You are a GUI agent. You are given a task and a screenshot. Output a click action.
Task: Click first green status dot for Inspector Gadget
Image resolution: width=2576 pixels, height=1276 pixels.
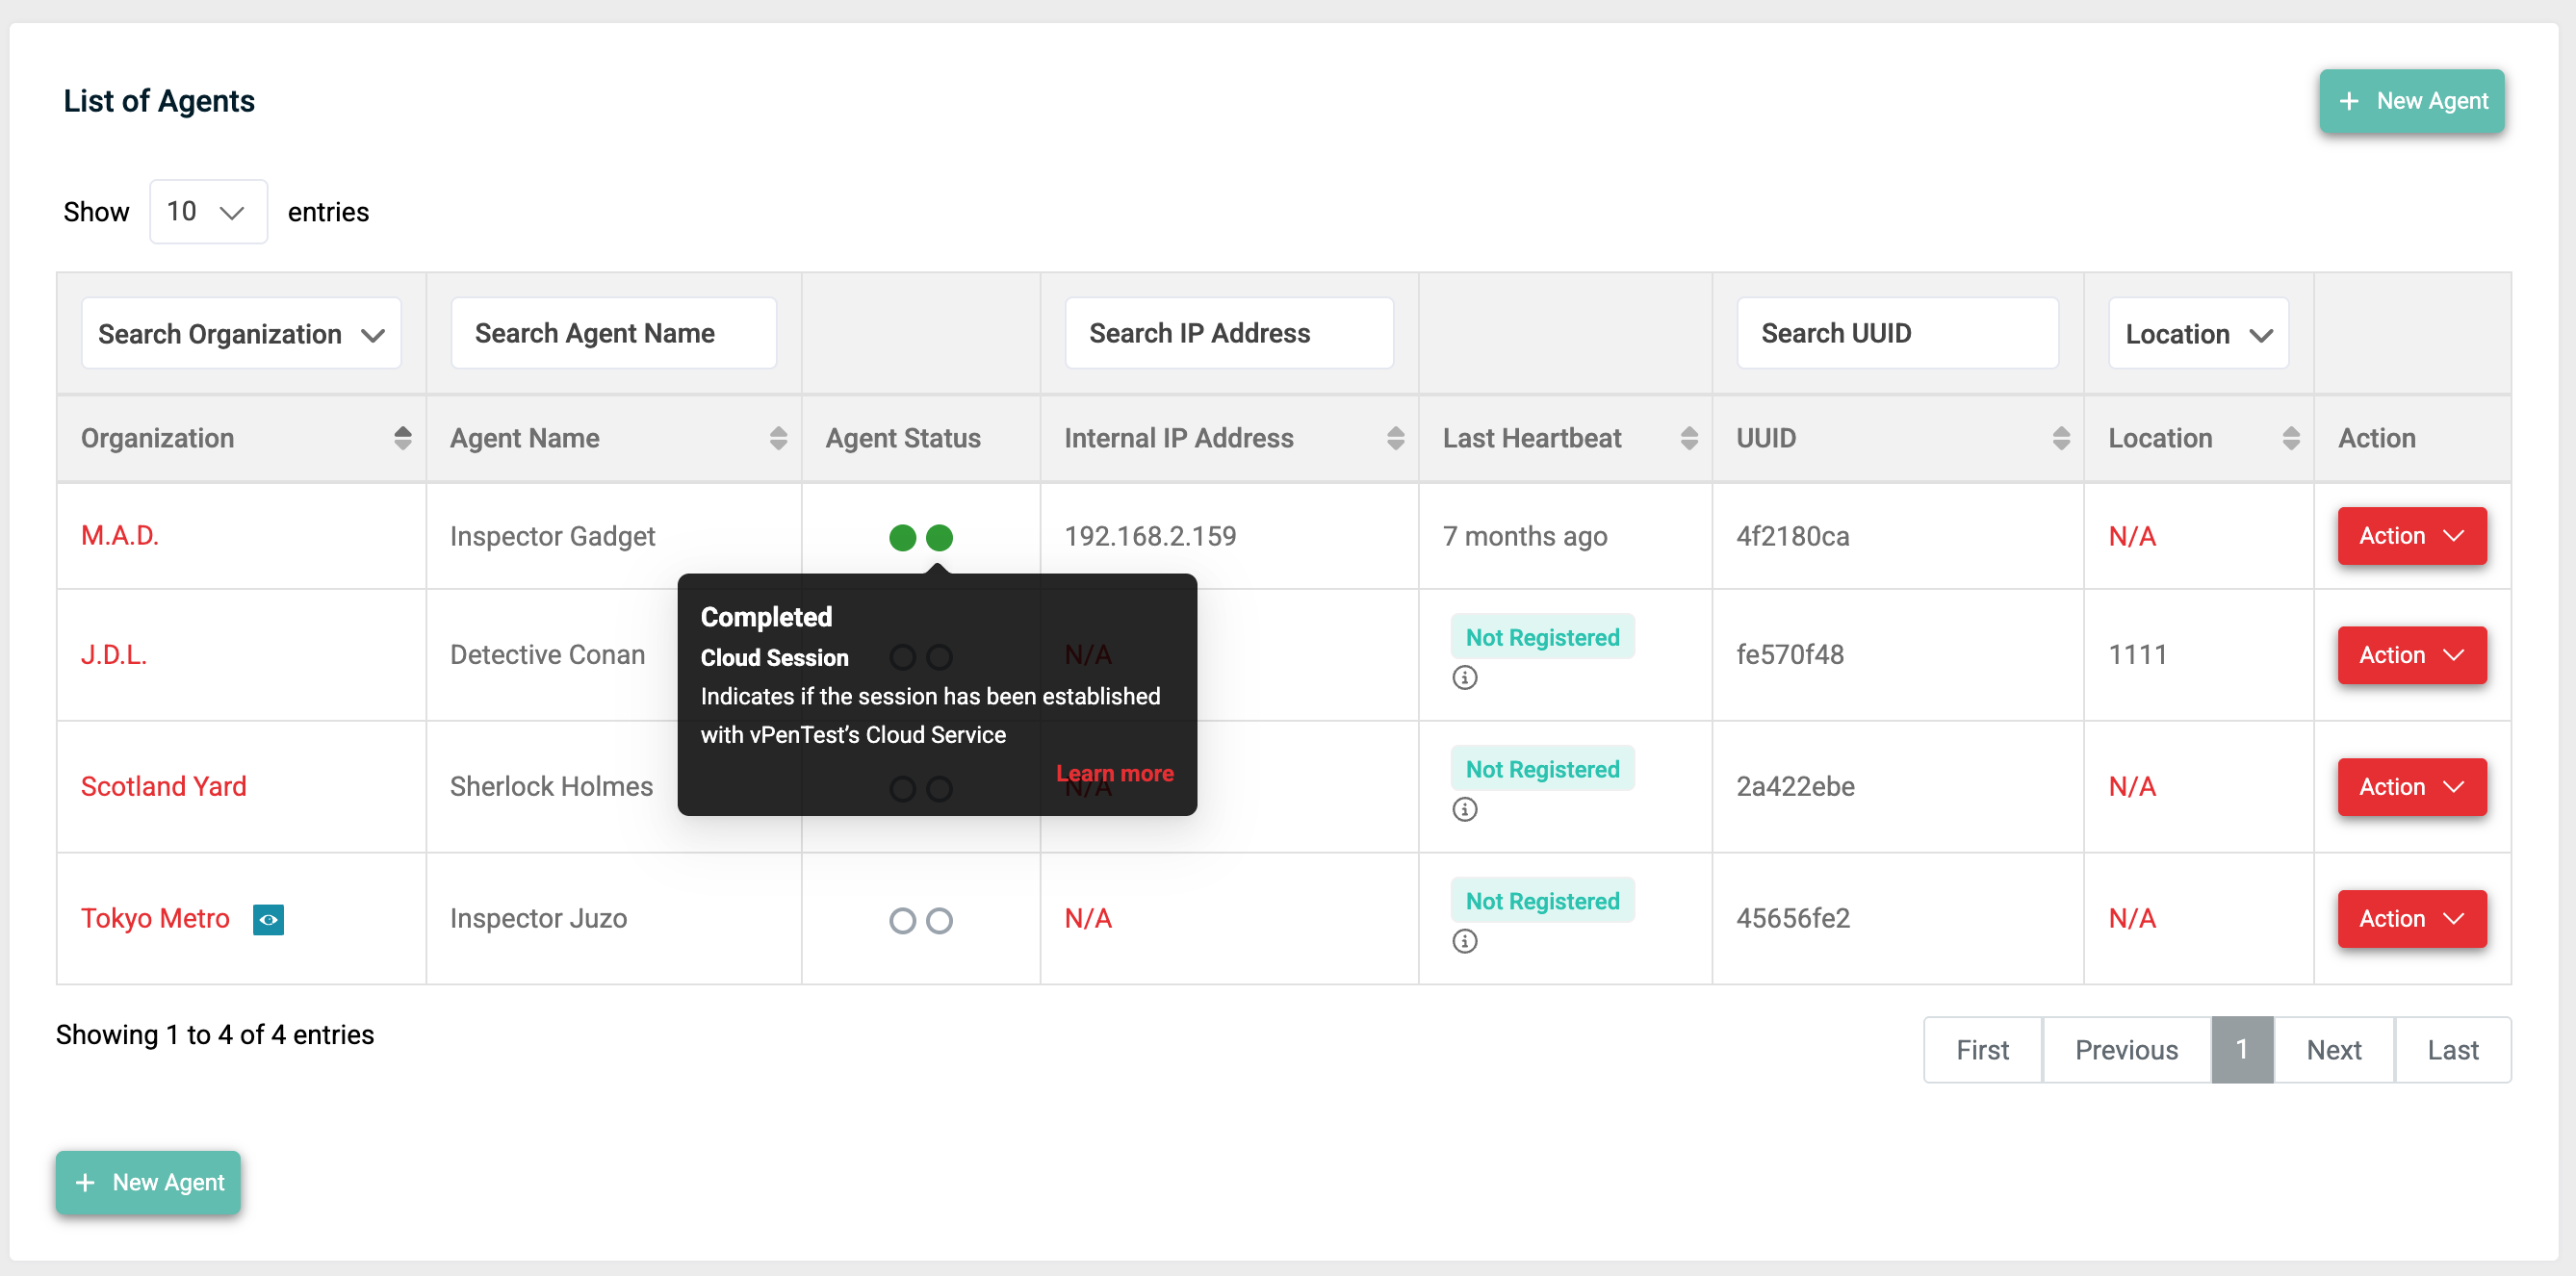902,537
